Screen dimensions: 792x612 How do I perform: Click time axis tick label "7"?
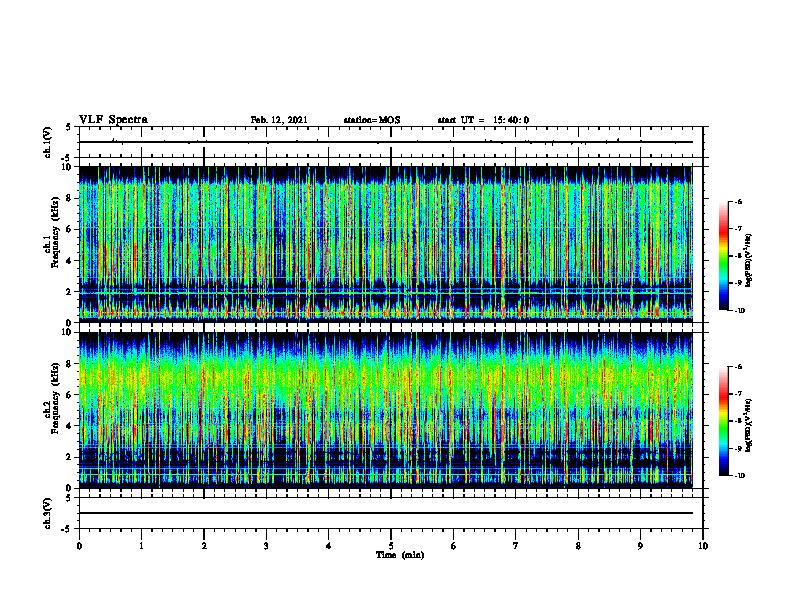coord(516,546)
